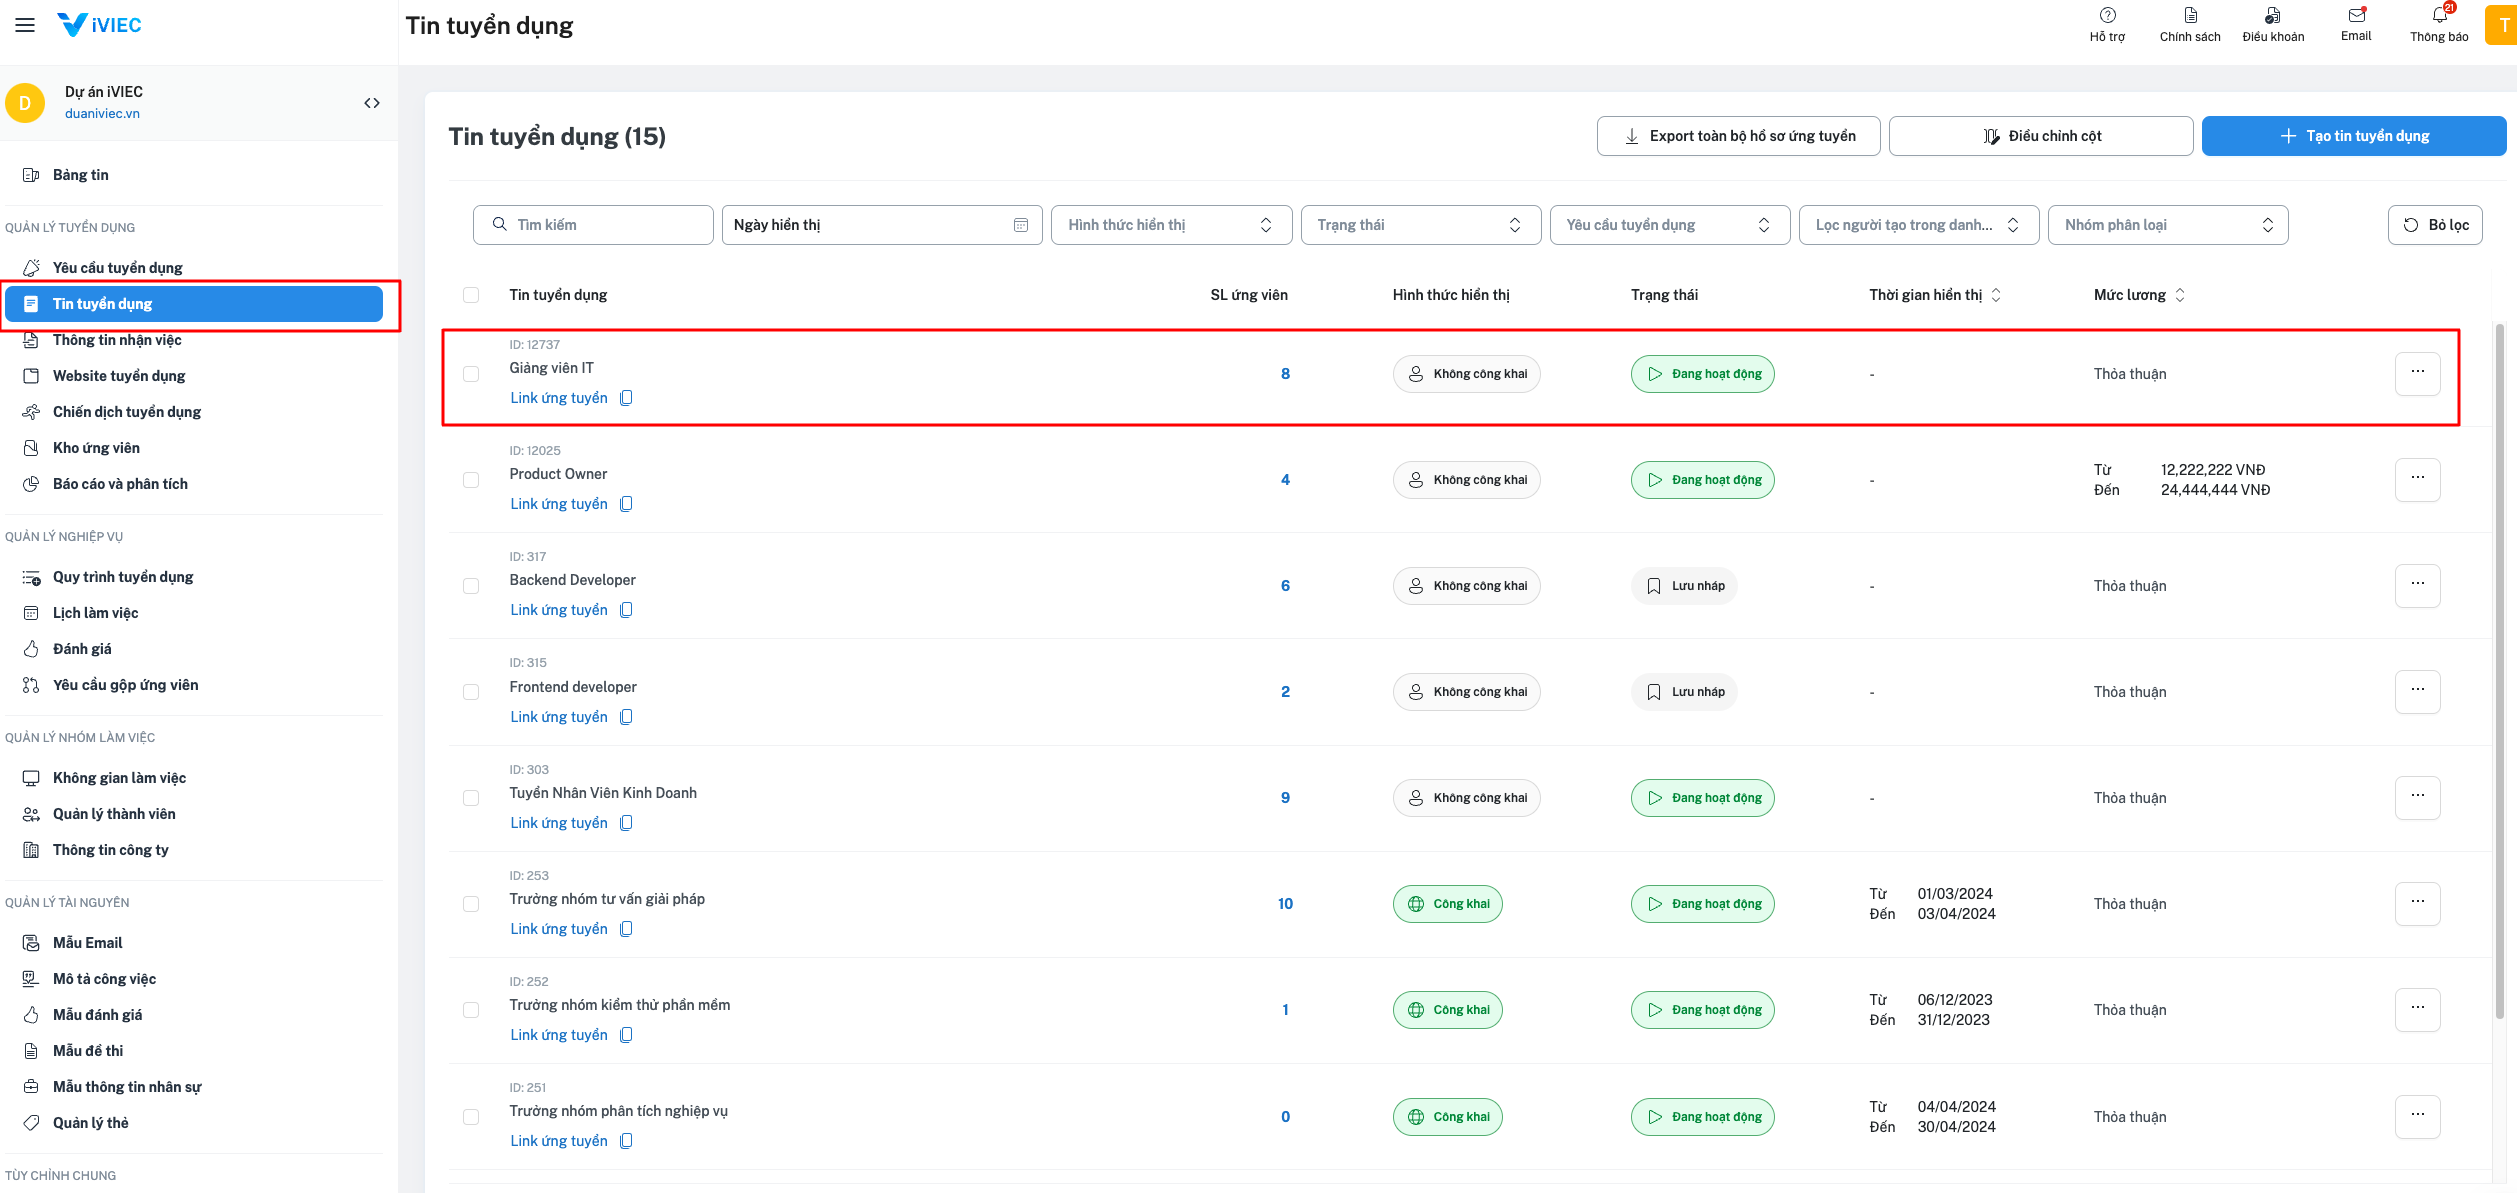Open Thông báo notification bell
The width and height of the screenshot is (2517, 1193).
tap(2439, 16)
